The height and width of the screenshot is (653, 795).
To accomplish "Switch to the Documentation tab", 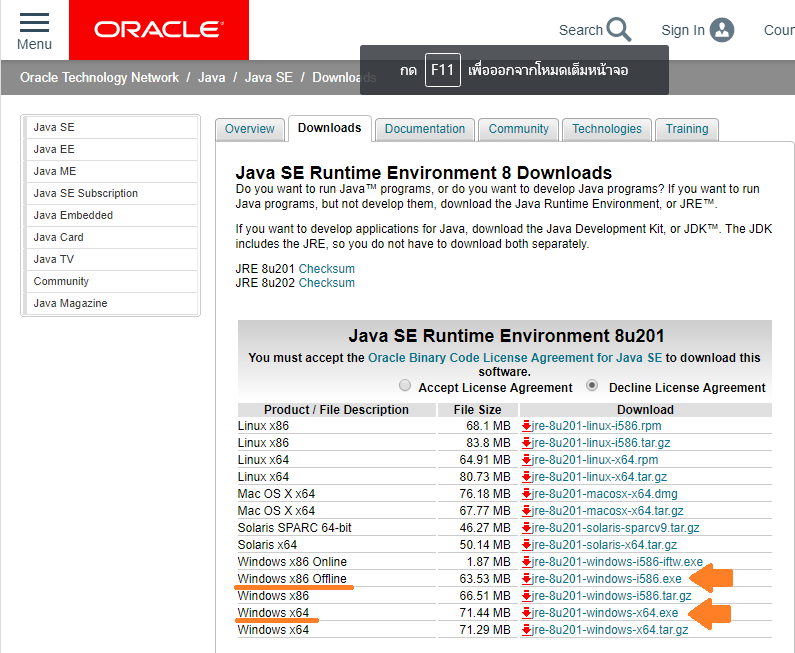I will (x=425, y=129).
